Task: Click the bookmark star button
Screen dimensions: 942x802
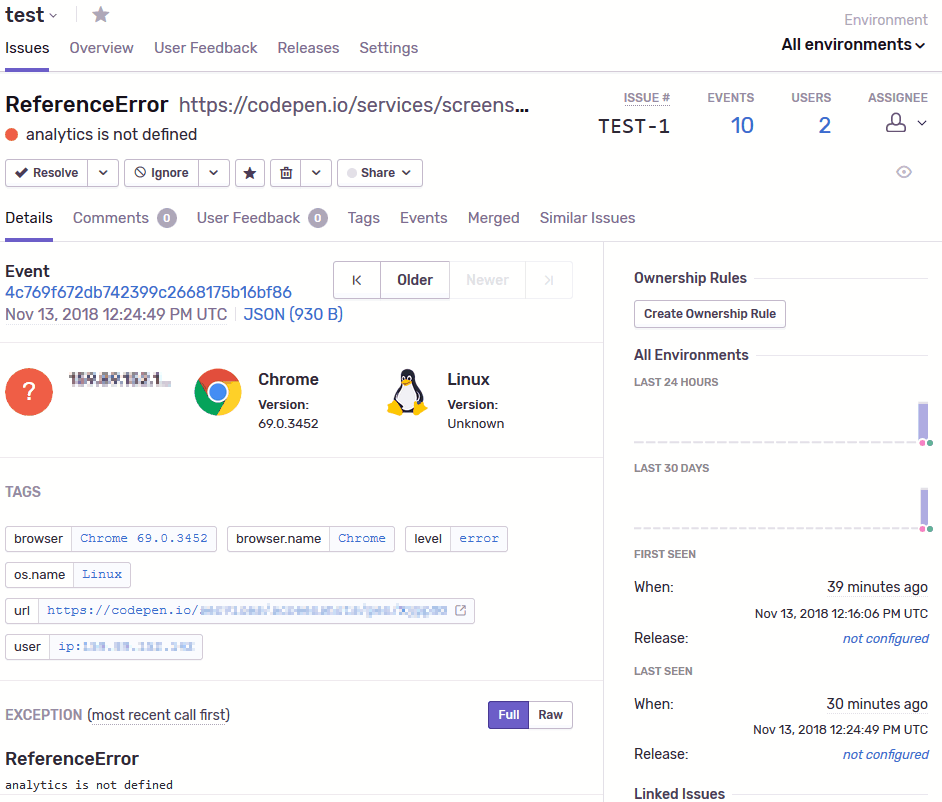Action: coord(250,173)
